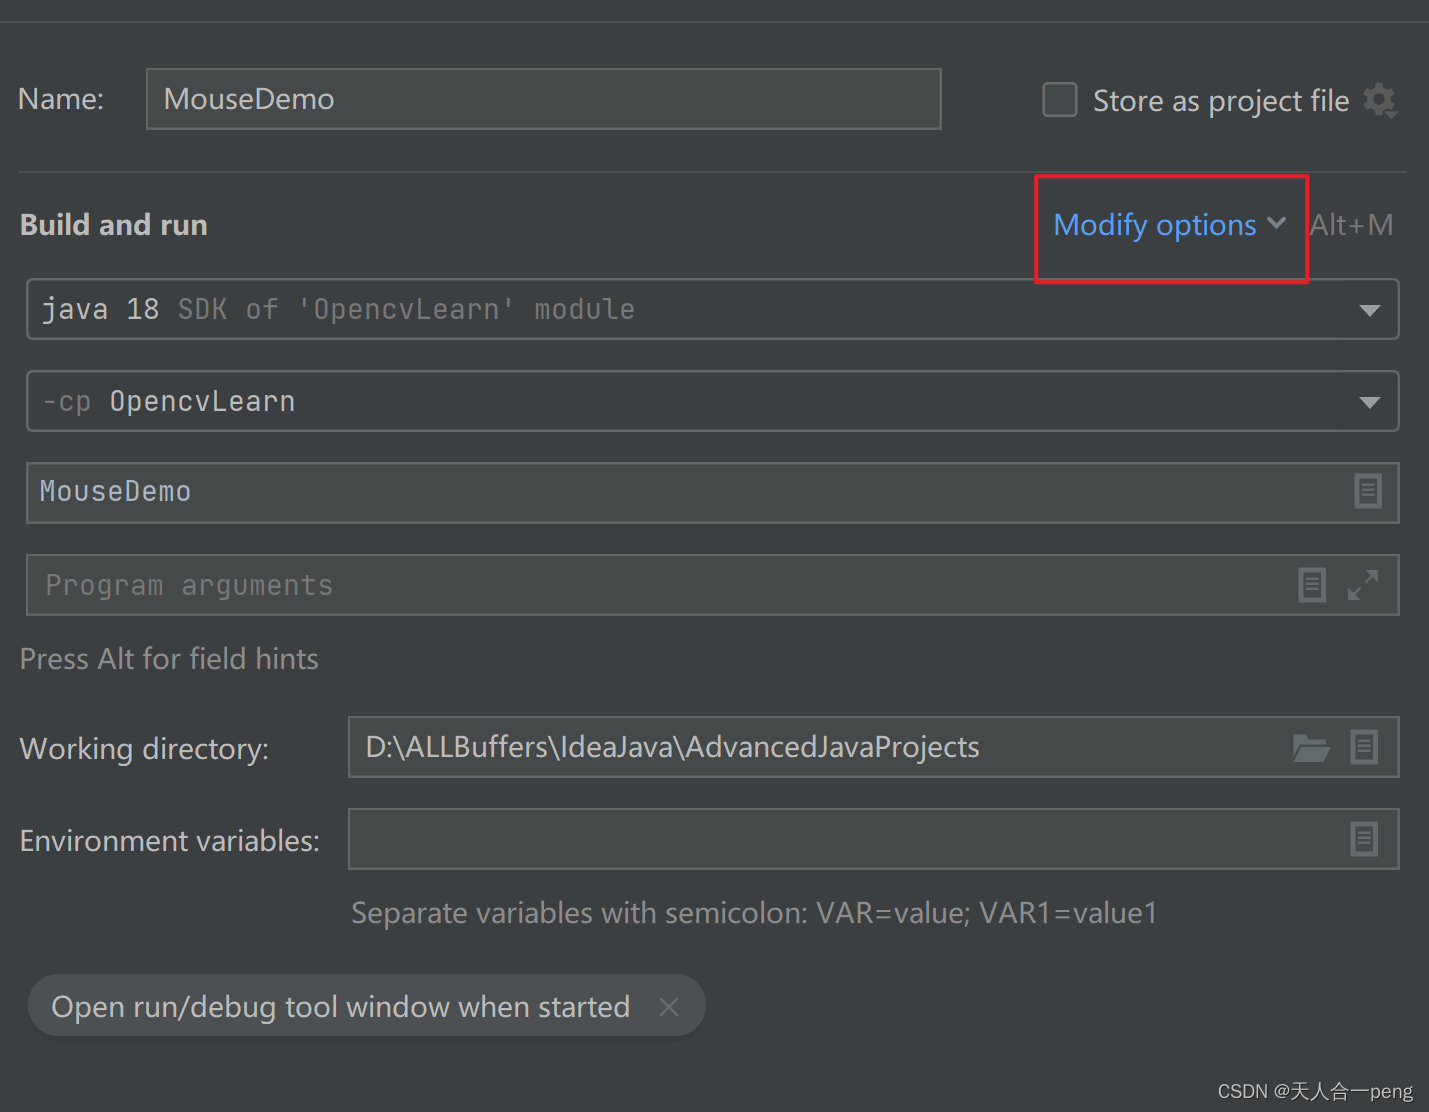The height and width of the screenshot is (1112, 1429).
Task: Open settings via the gear icon beside Store as project file
Action: click(1381, 100)
